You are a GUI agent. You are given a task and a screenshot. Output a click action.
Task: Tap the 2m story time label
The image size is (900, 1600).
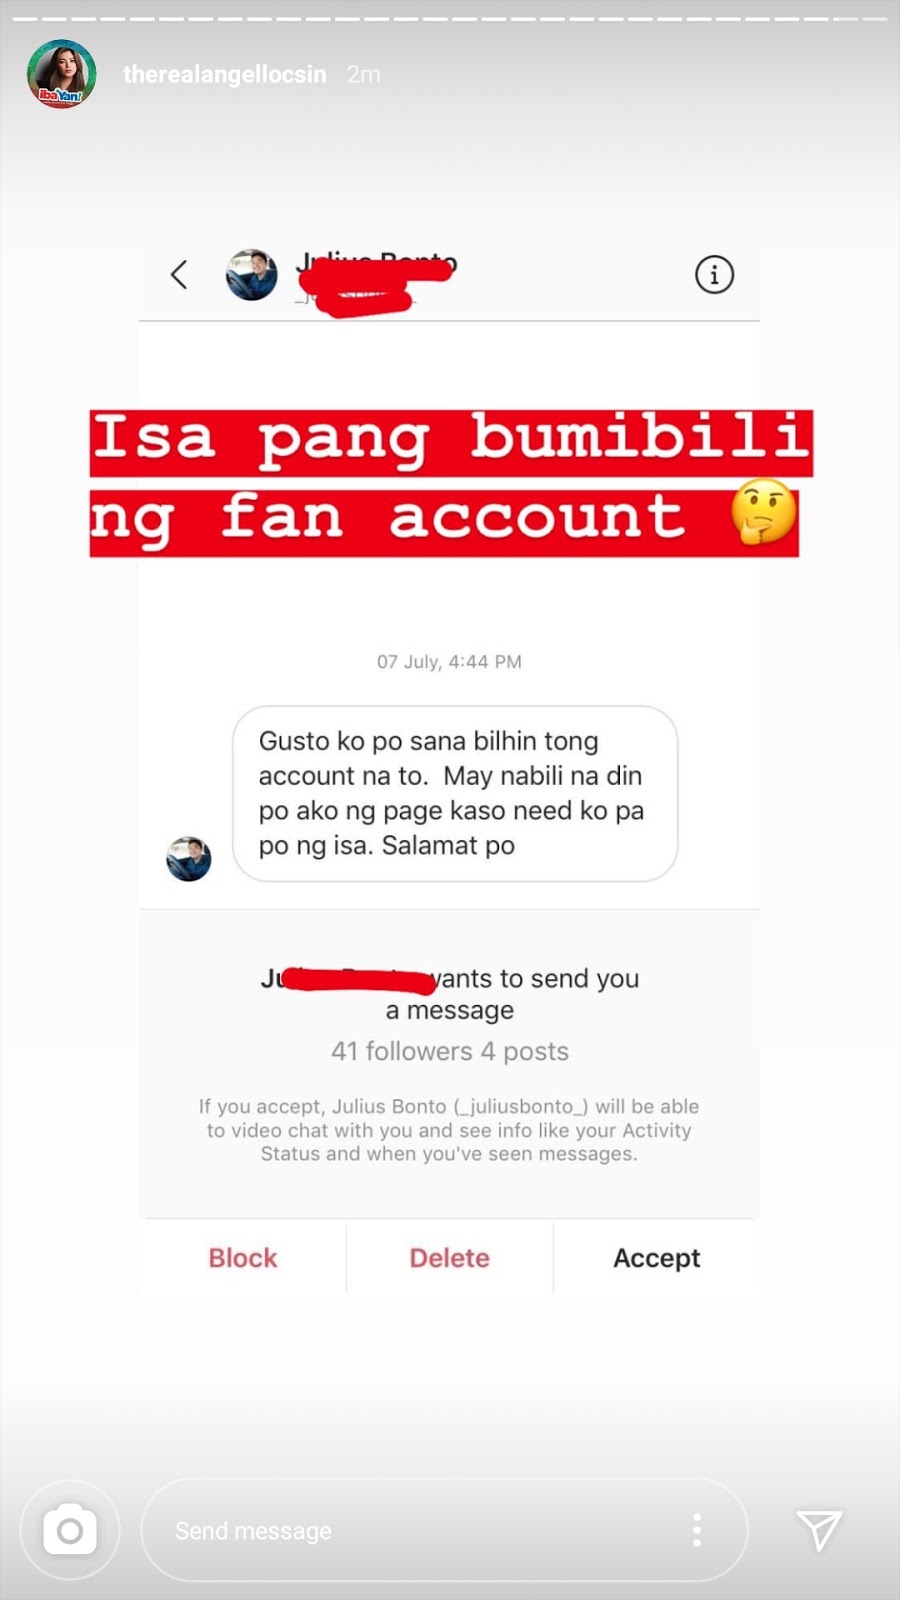[x=364, y=75]
